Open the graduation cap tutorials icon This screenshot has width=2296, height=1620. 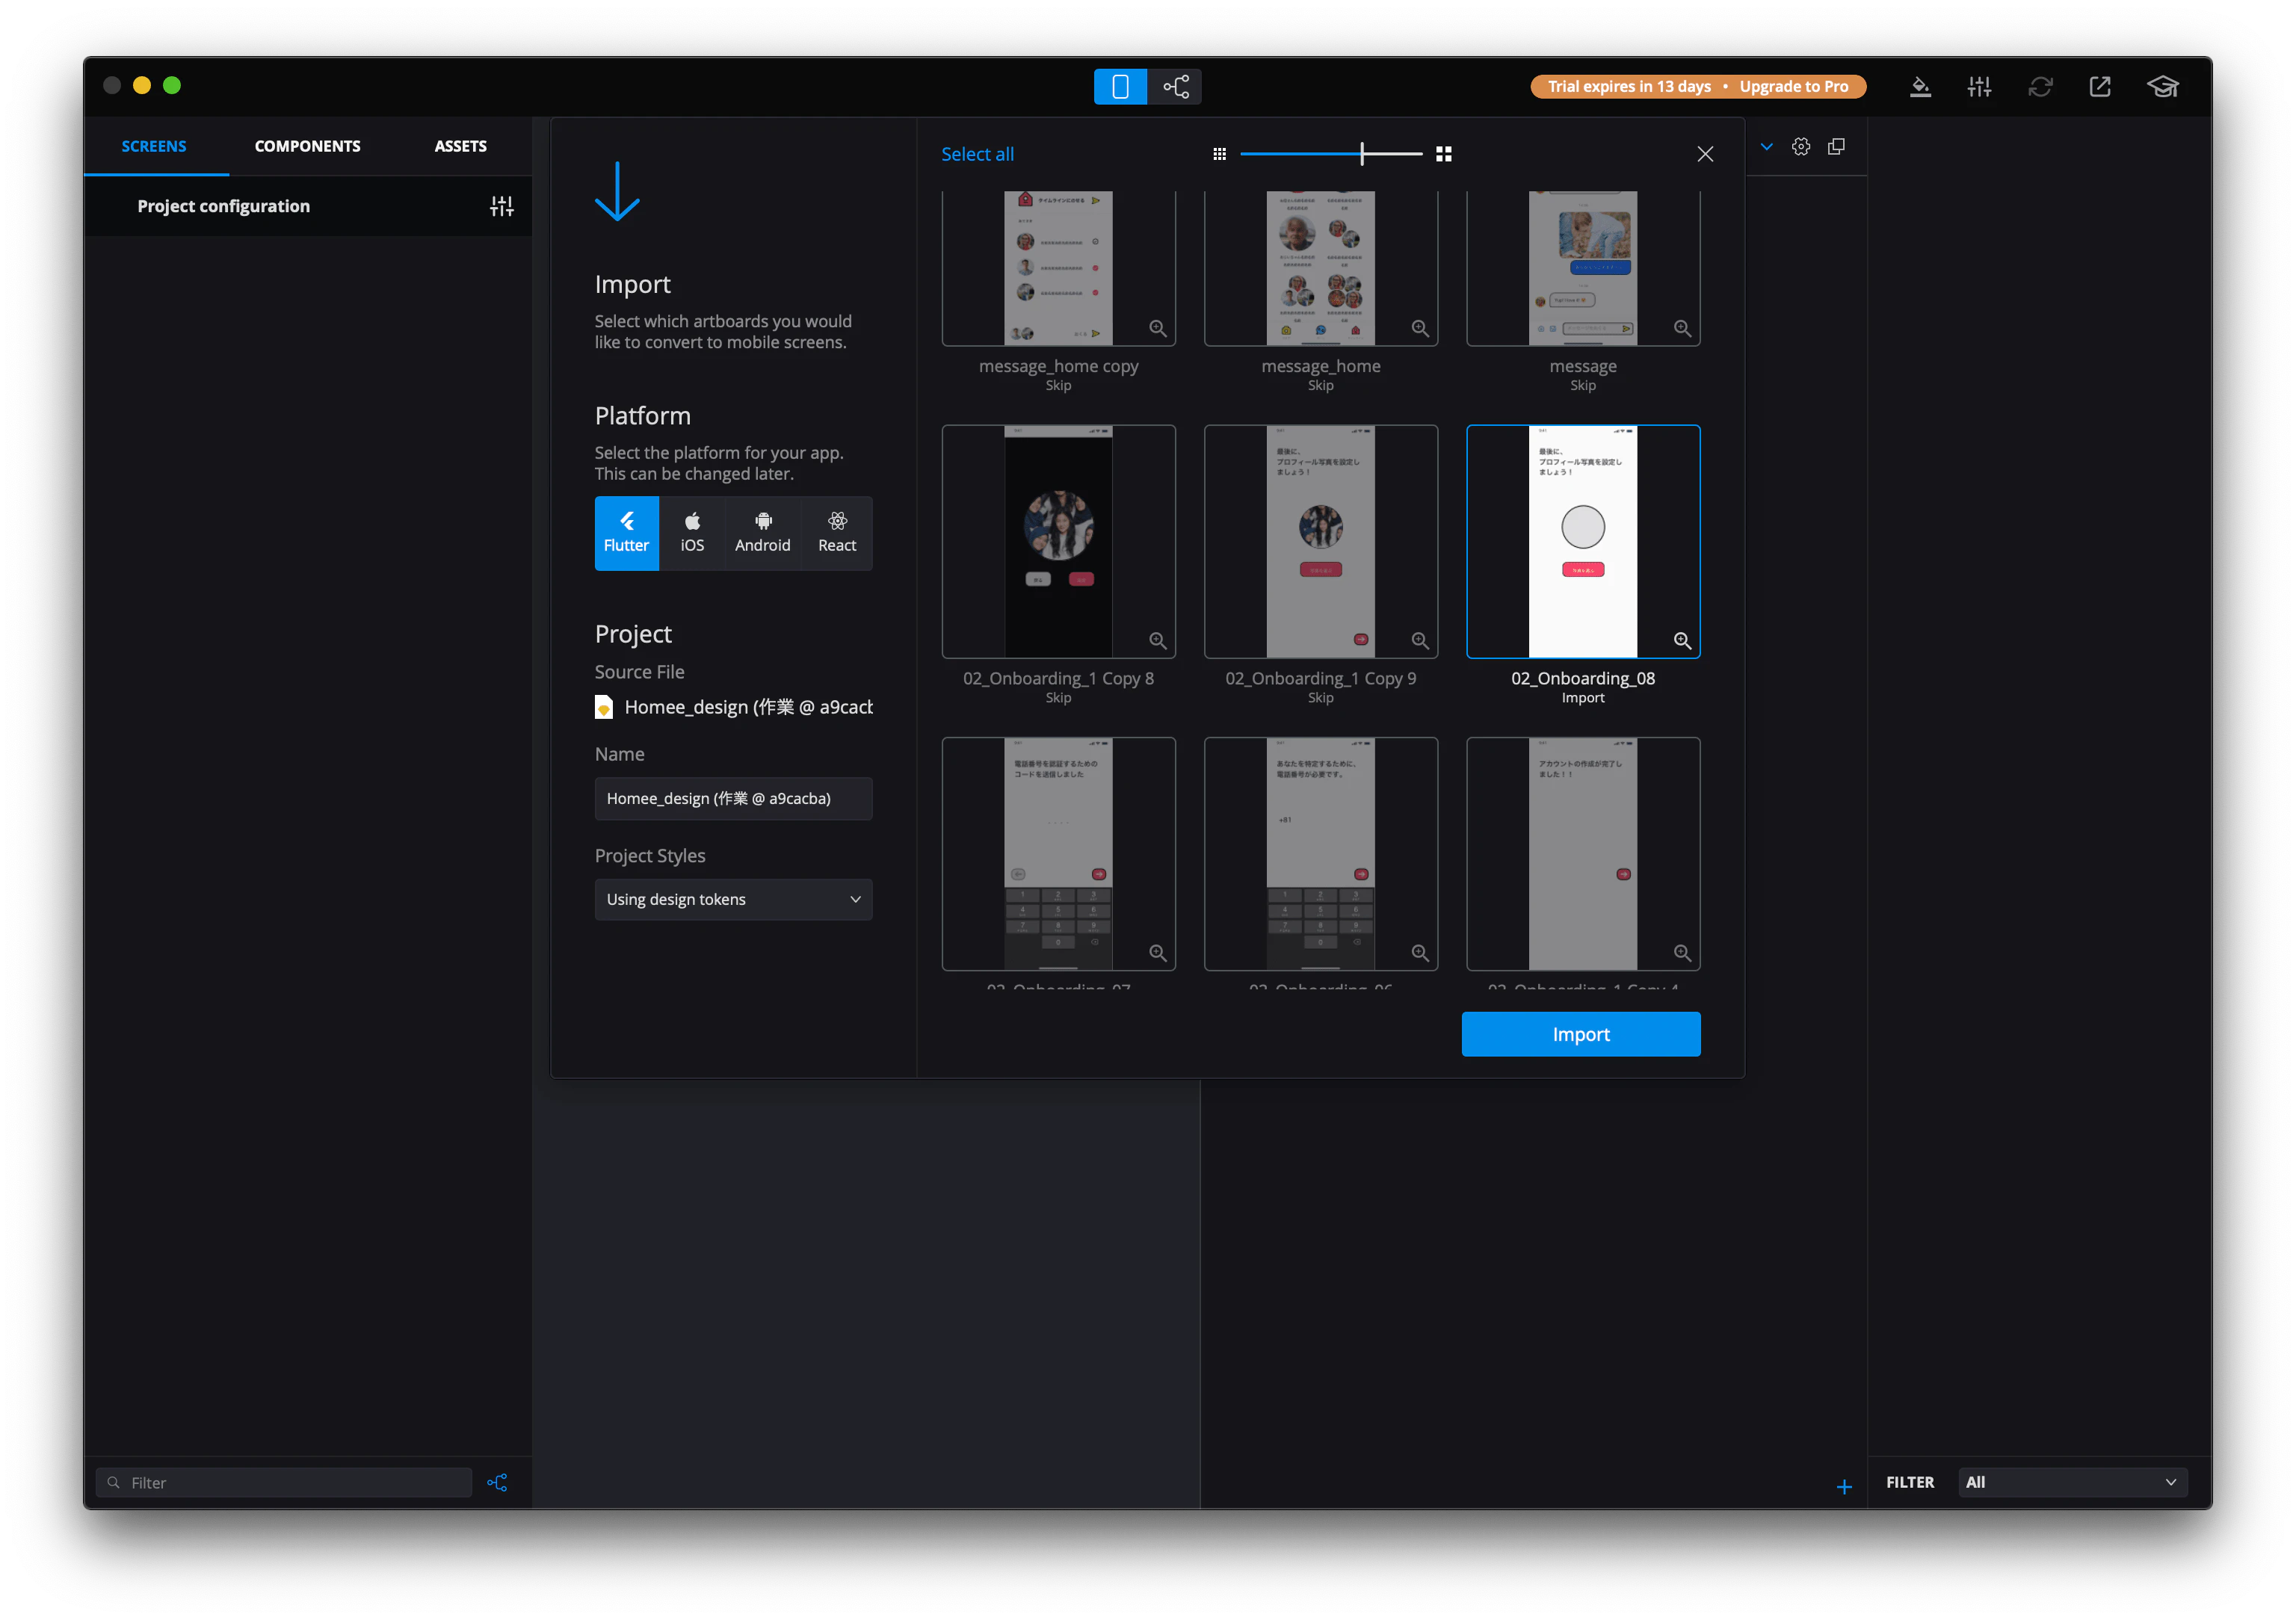2163,87
